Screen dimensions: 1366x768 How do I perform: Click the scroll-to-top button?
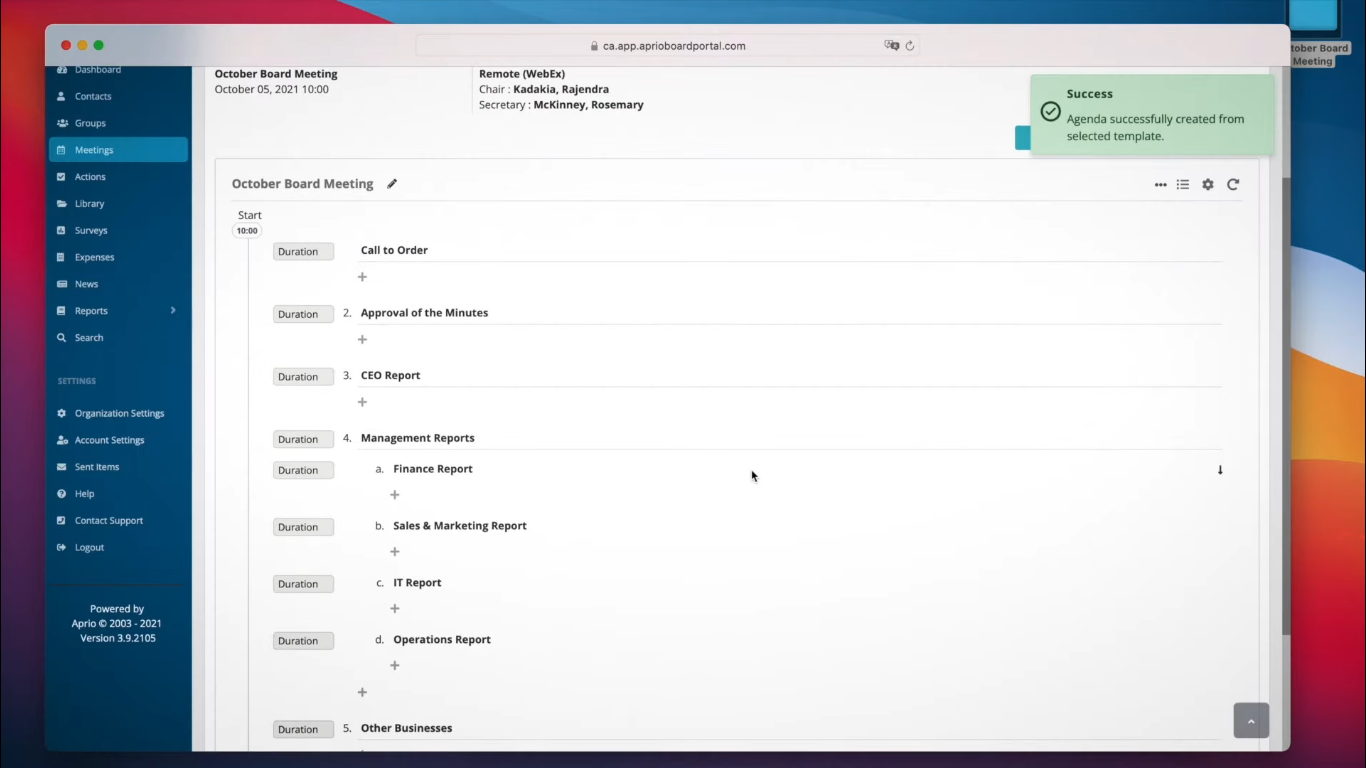(1251, 720)
